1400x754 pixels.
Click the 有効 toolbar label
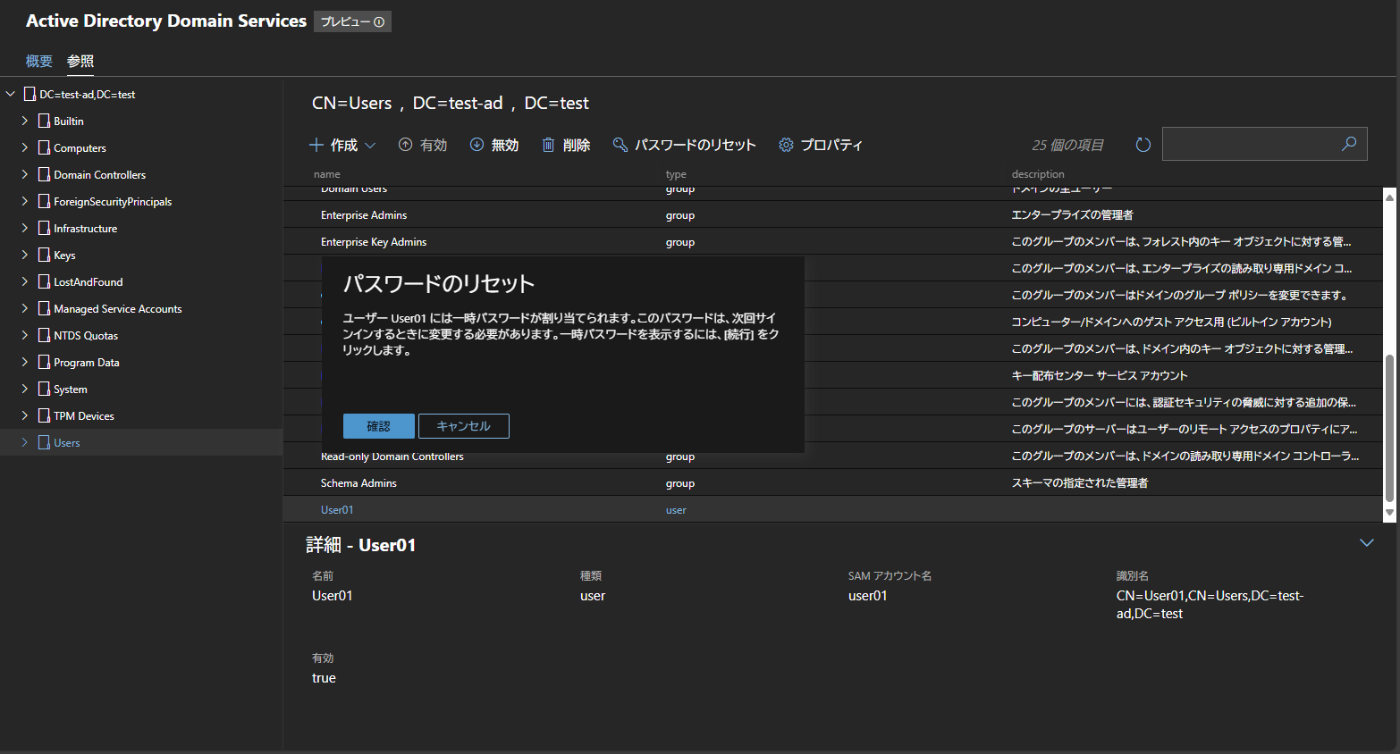[434, 145]
